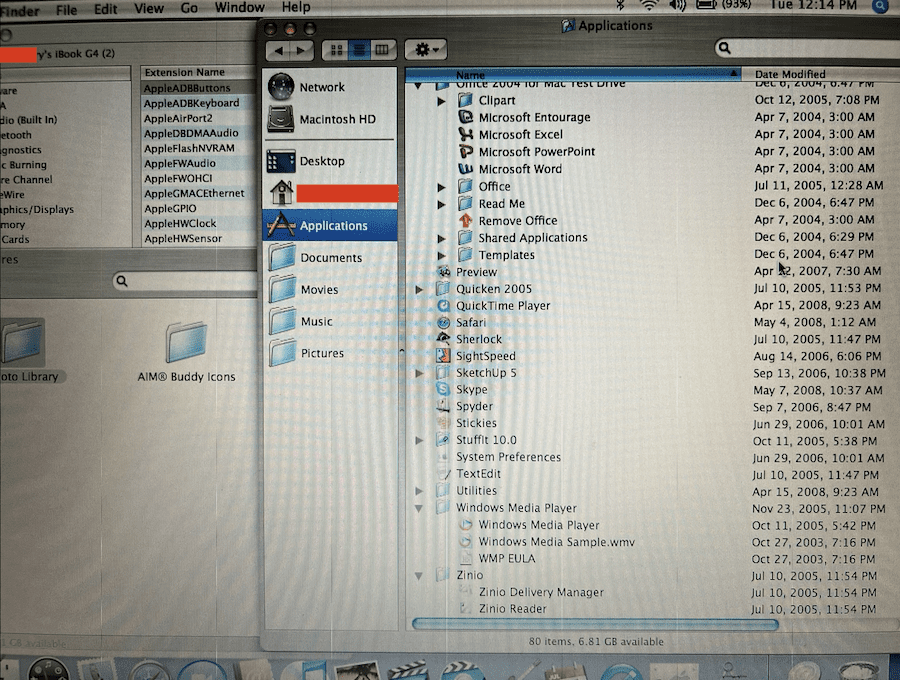Expand the SketchUp 5 folder
The image size is (900, 680).
(420, 373)
